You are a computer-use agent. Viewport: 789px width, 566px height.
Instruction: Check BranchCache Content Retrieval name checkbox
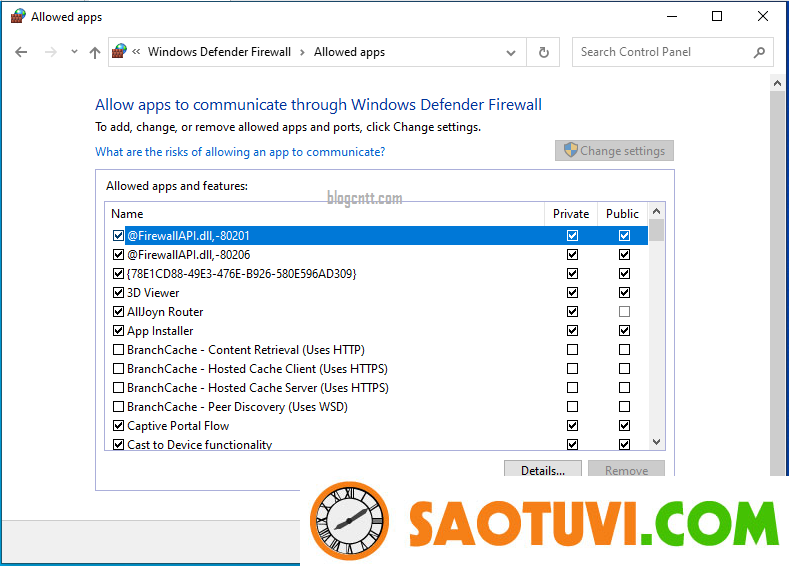[x=118, y=349]
